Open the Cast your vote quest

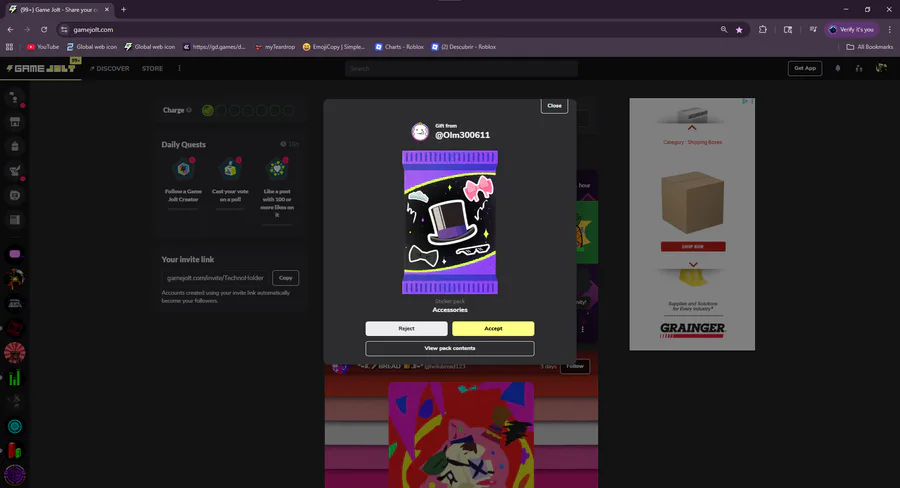pos(230,180)
